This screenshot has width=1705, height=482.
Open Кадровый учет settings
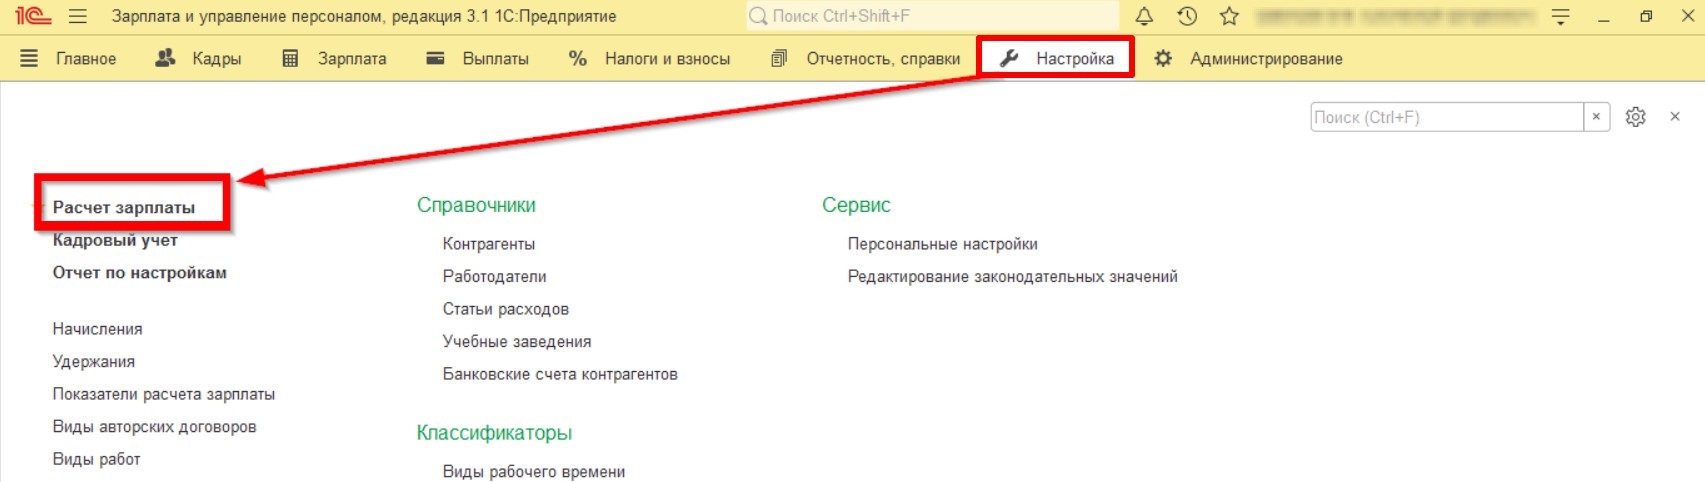pyautogui.click(x=115, y=240)
